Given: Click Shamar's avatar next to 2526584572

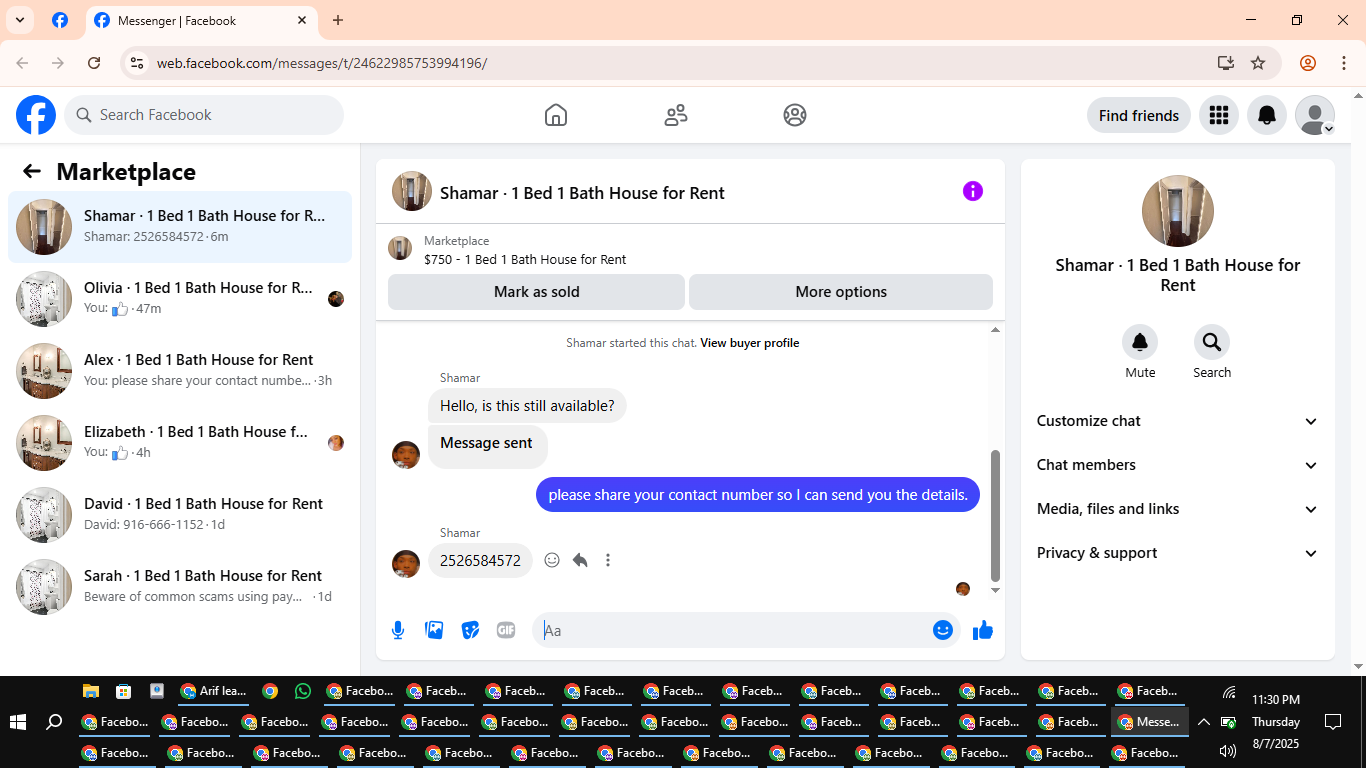Looking at the screenshot, I should (406, 563).
